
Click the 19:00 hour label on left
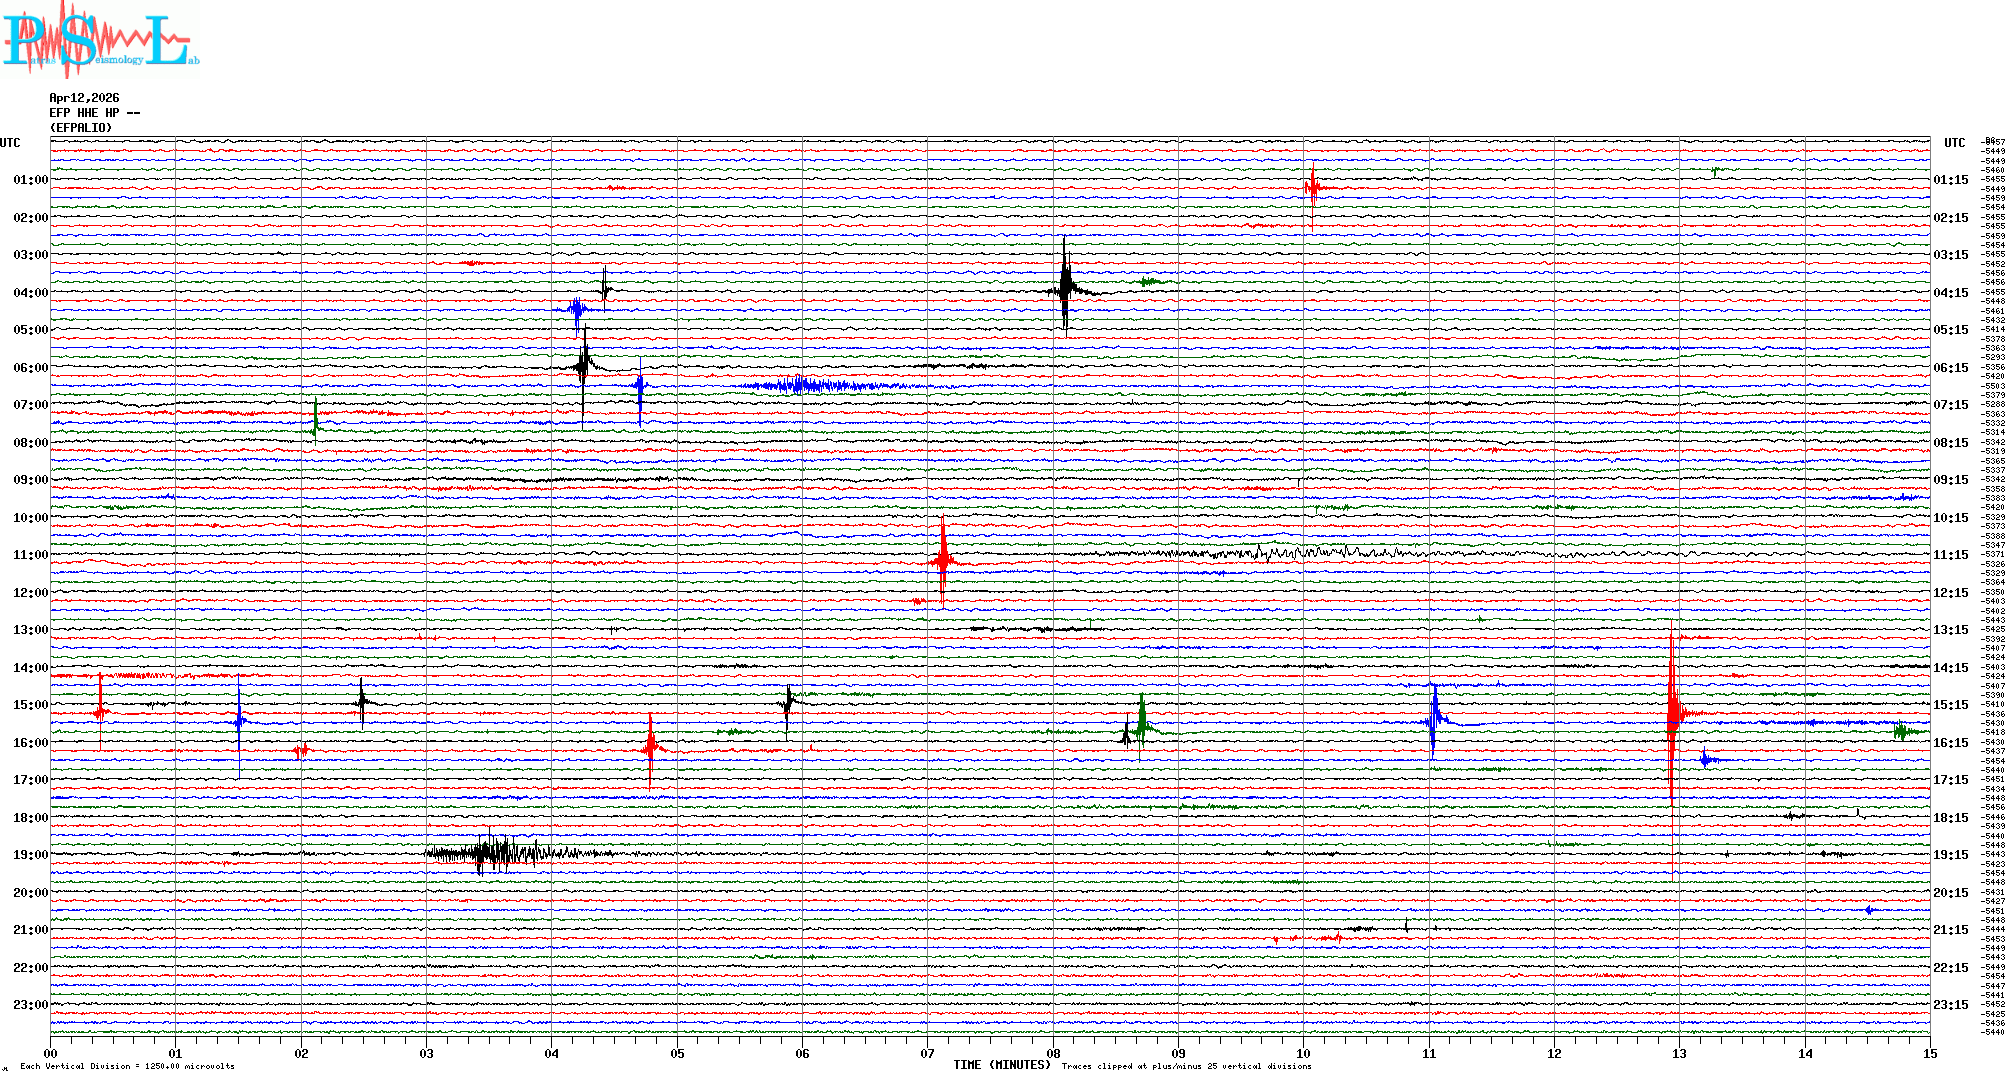pyautogui.click(x=30, y=855)
